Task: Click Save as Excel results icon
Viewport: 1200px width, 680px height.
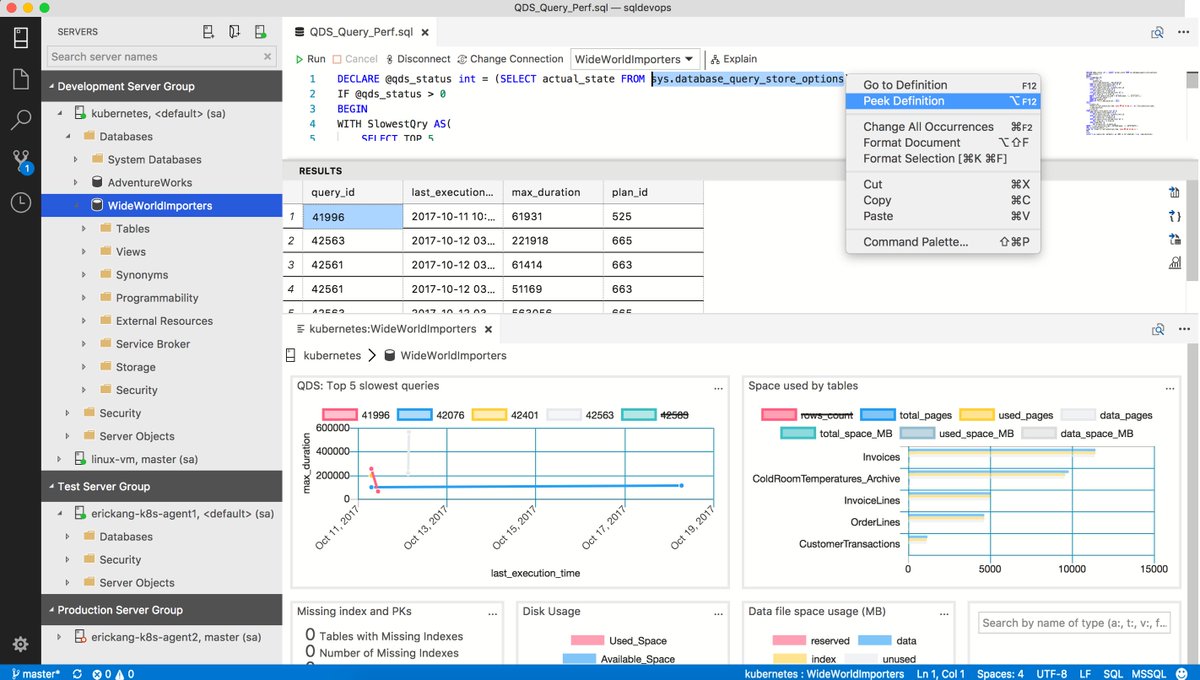Action: [1175, 239]
